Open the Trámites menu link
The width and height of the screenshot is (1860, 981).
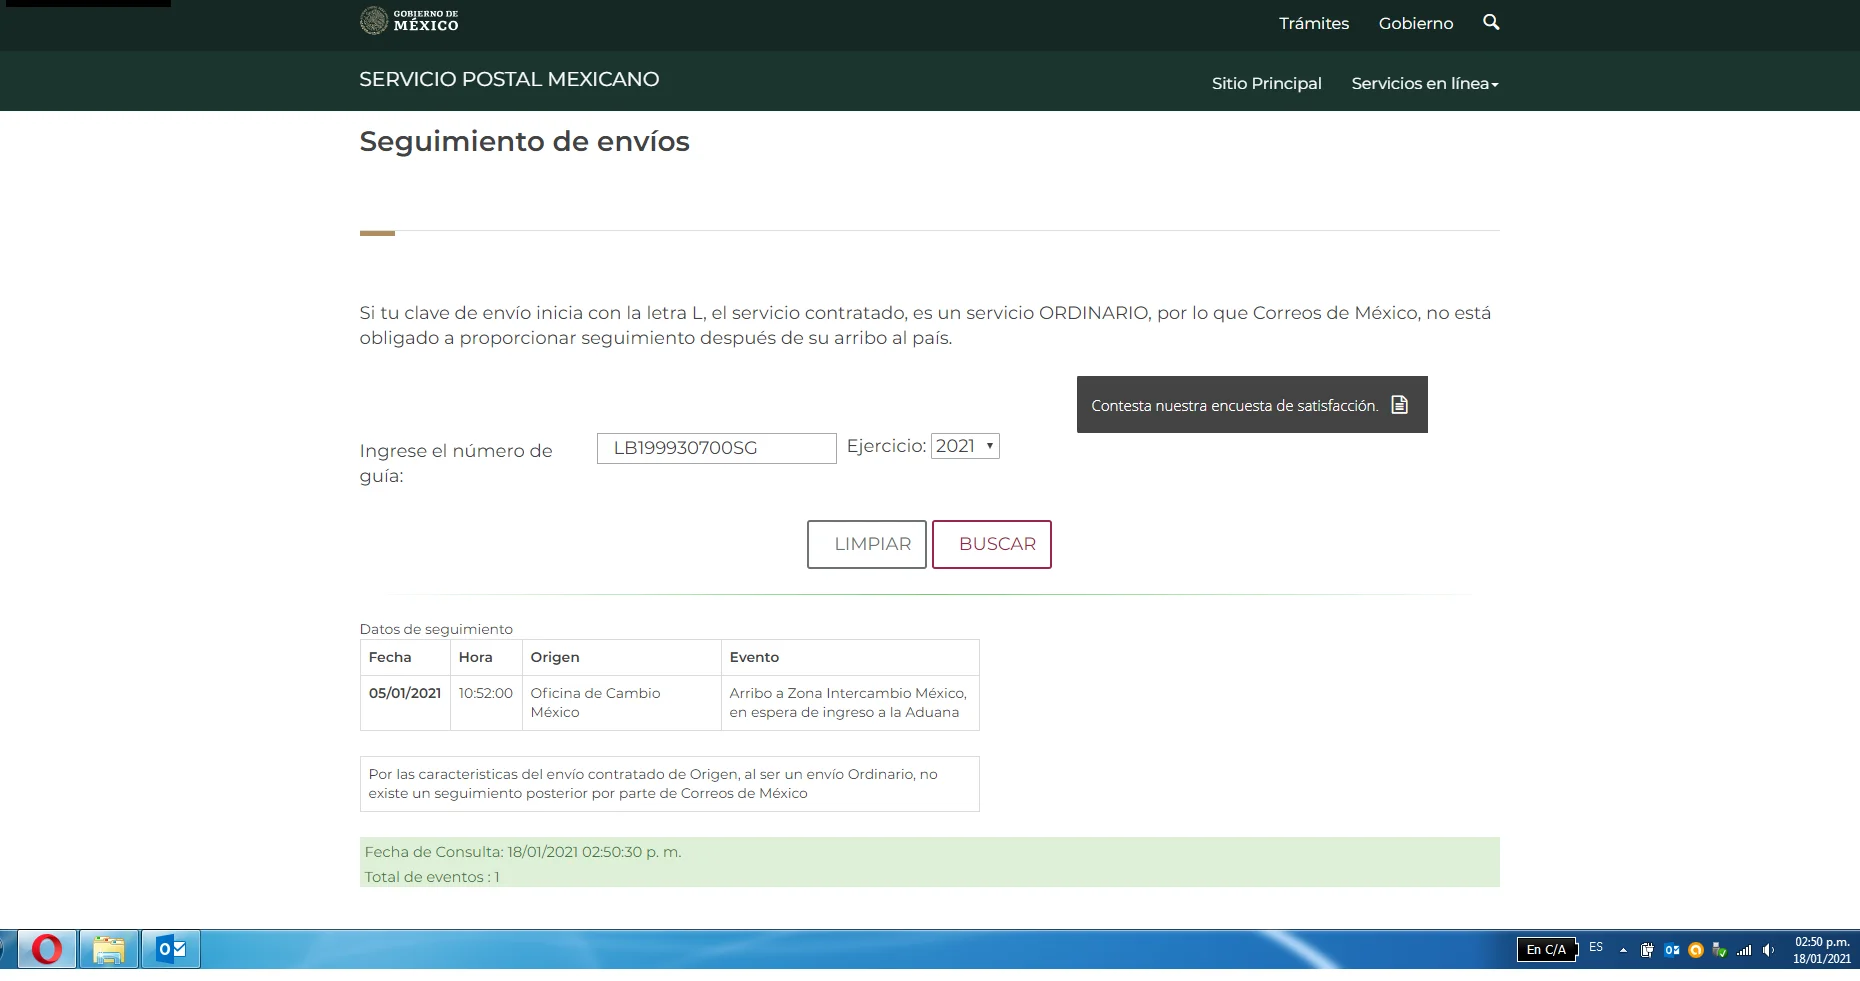point(1314,23)
